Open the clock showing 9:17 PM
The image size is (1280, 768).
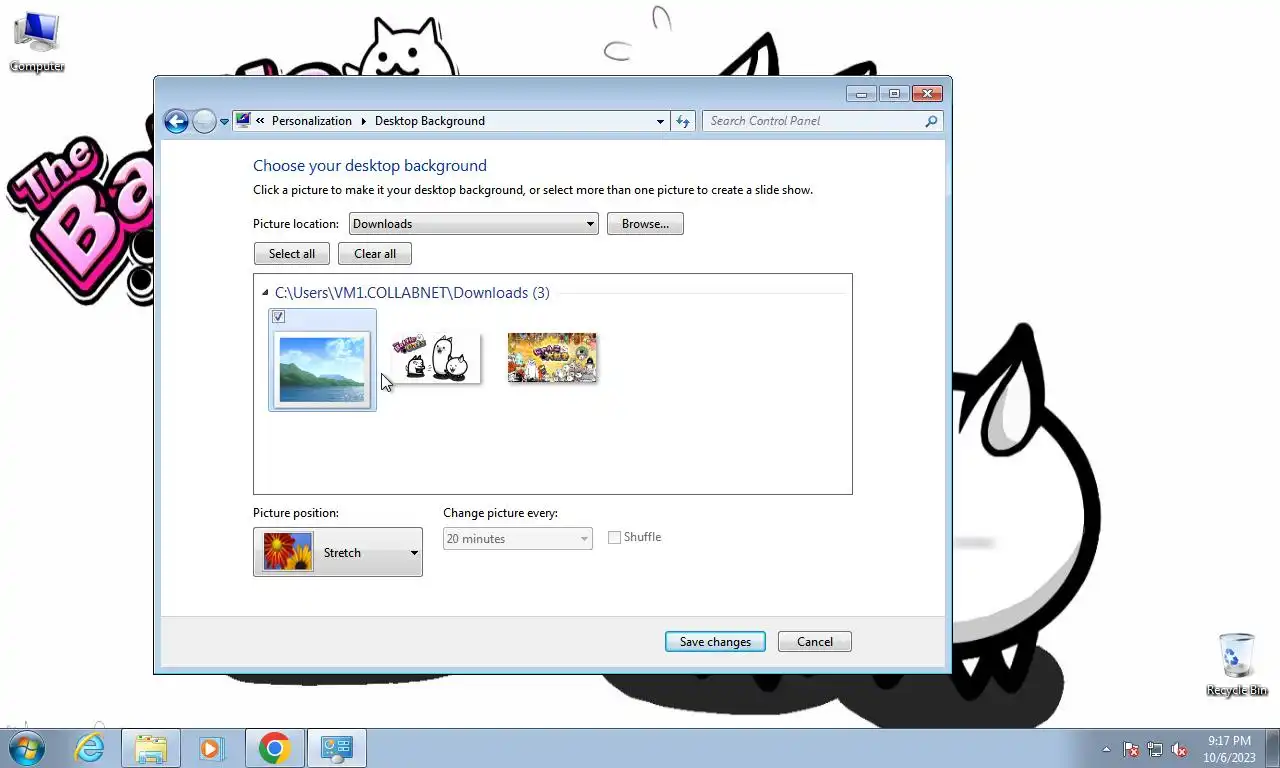click(1229, 749)
